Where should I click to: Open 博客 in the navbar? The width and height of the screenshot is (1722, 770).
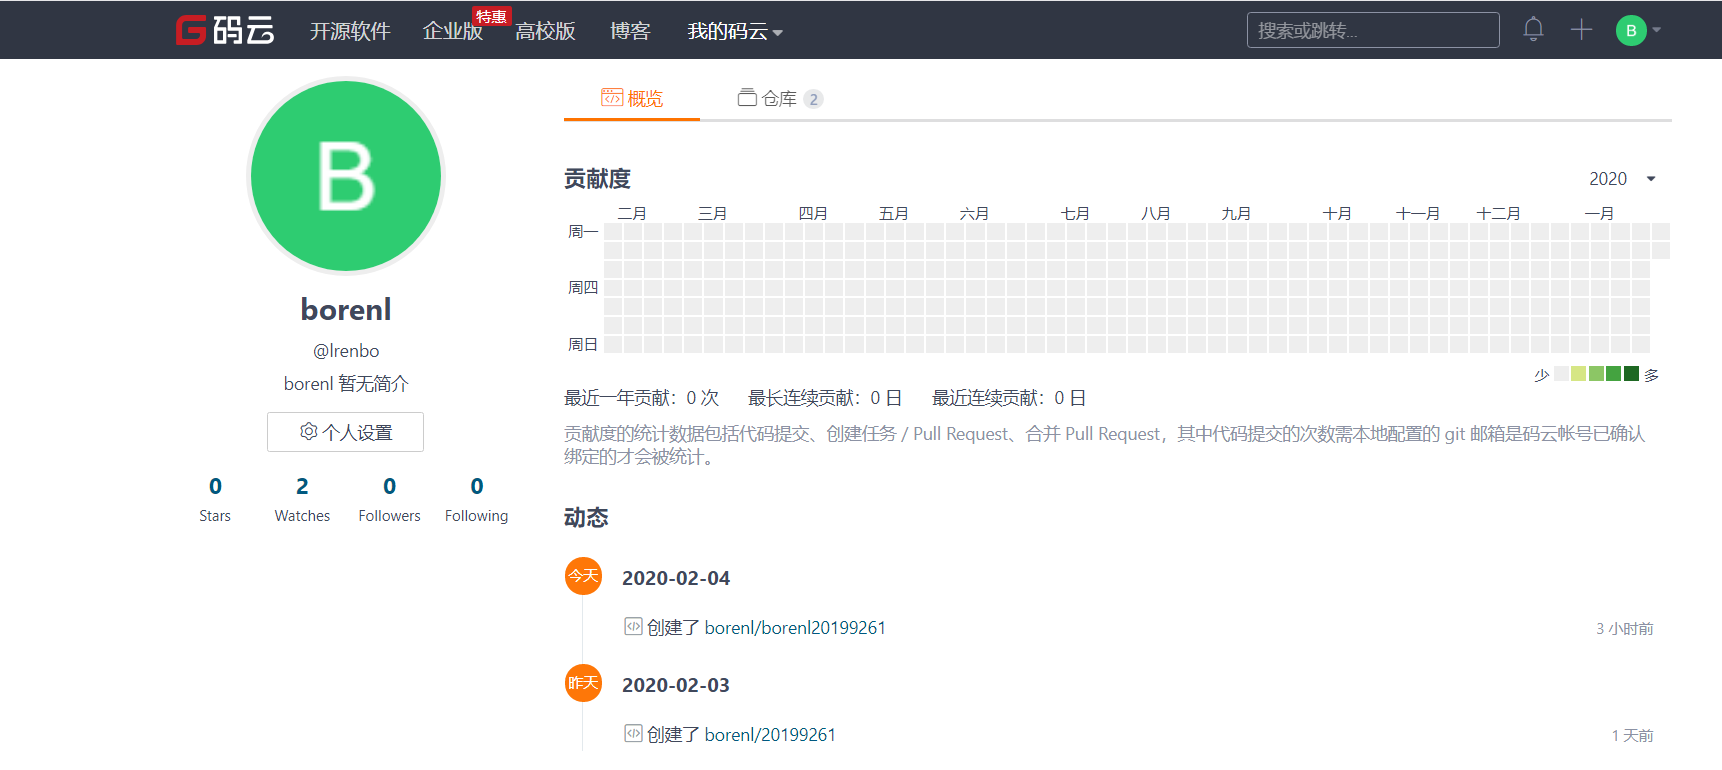(x=630, y=32)
